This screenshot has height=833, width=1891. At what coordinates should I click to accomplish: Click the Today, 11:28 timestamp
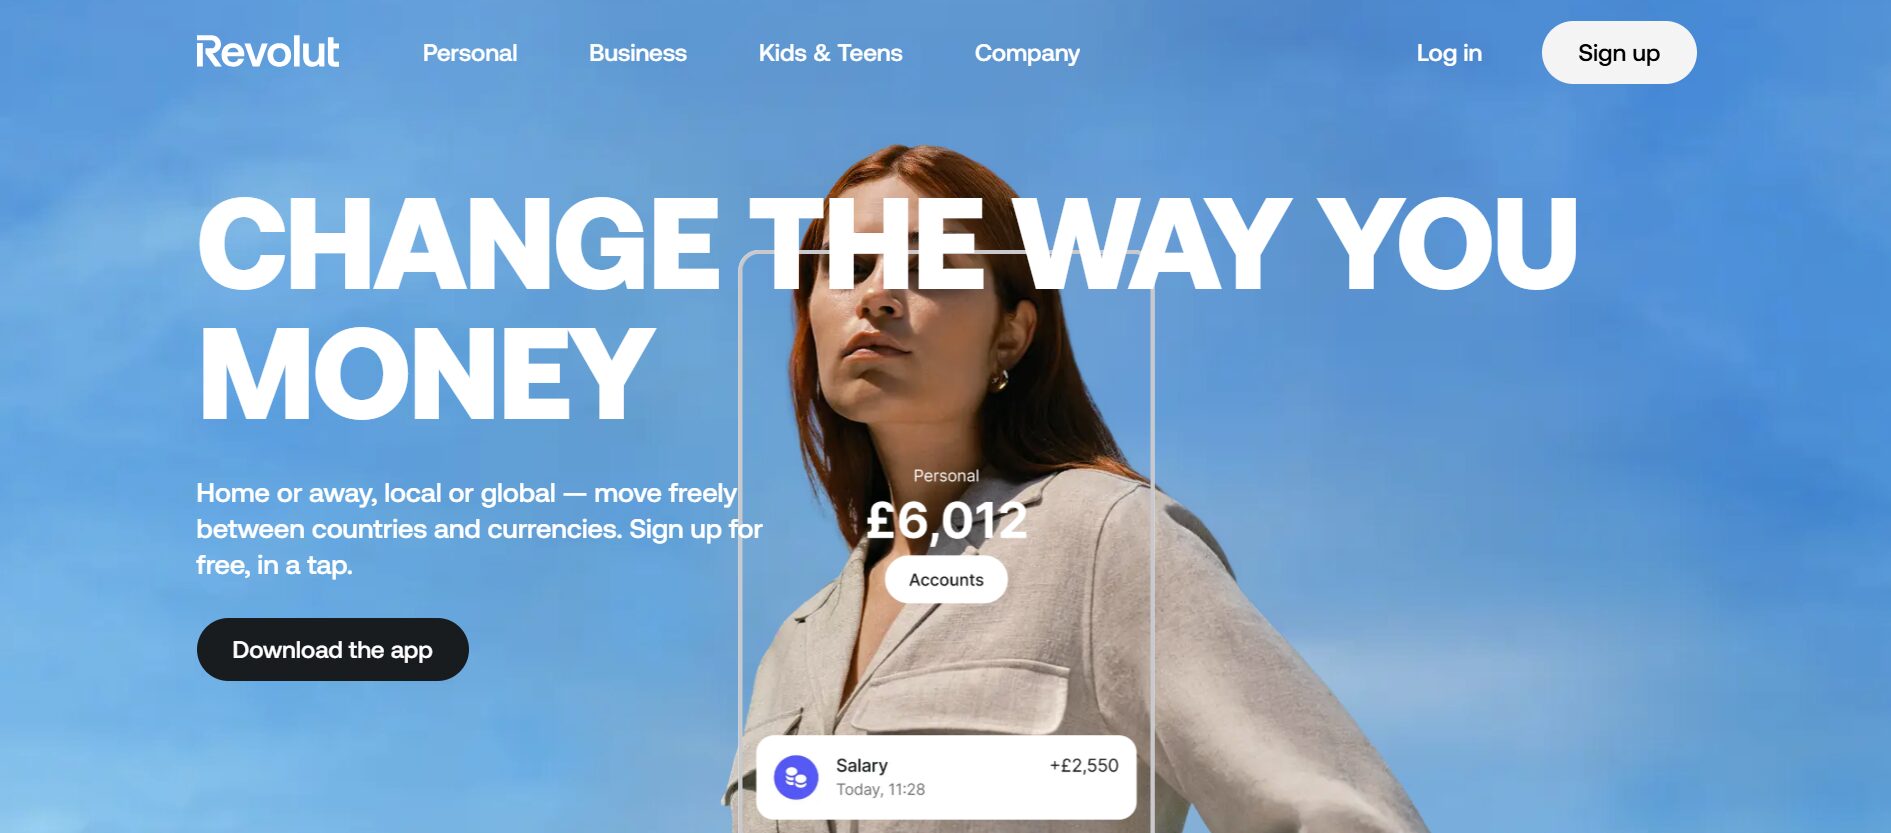coord(880,790)
